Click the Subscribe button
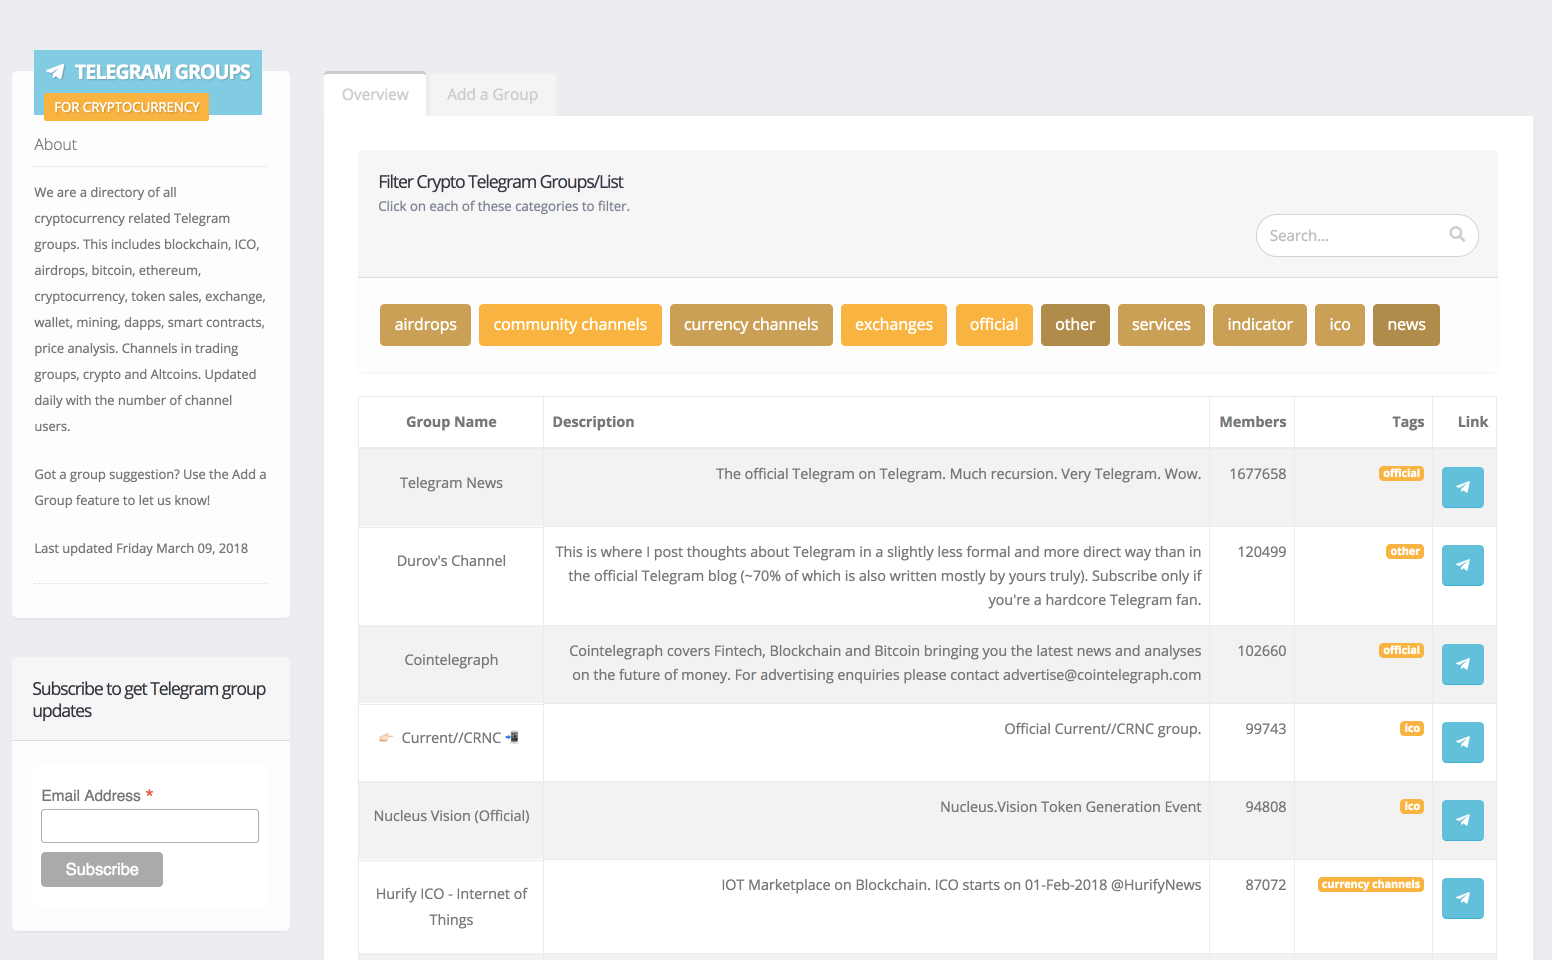Viewport: 1552px width, 960px height. tap(102, 869)
